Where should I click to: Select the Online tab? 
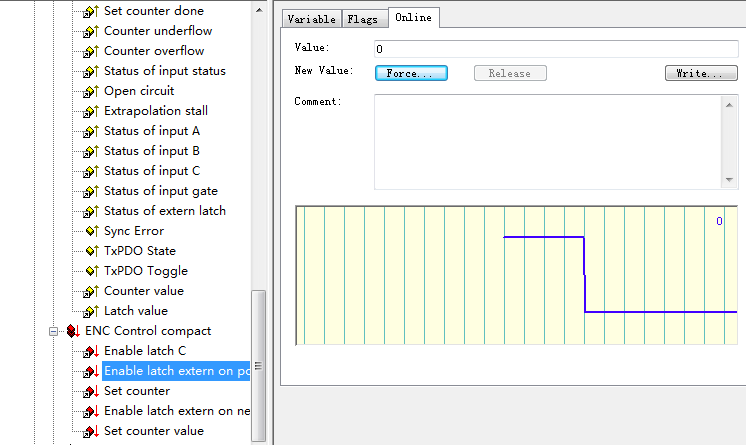point(413,18)
